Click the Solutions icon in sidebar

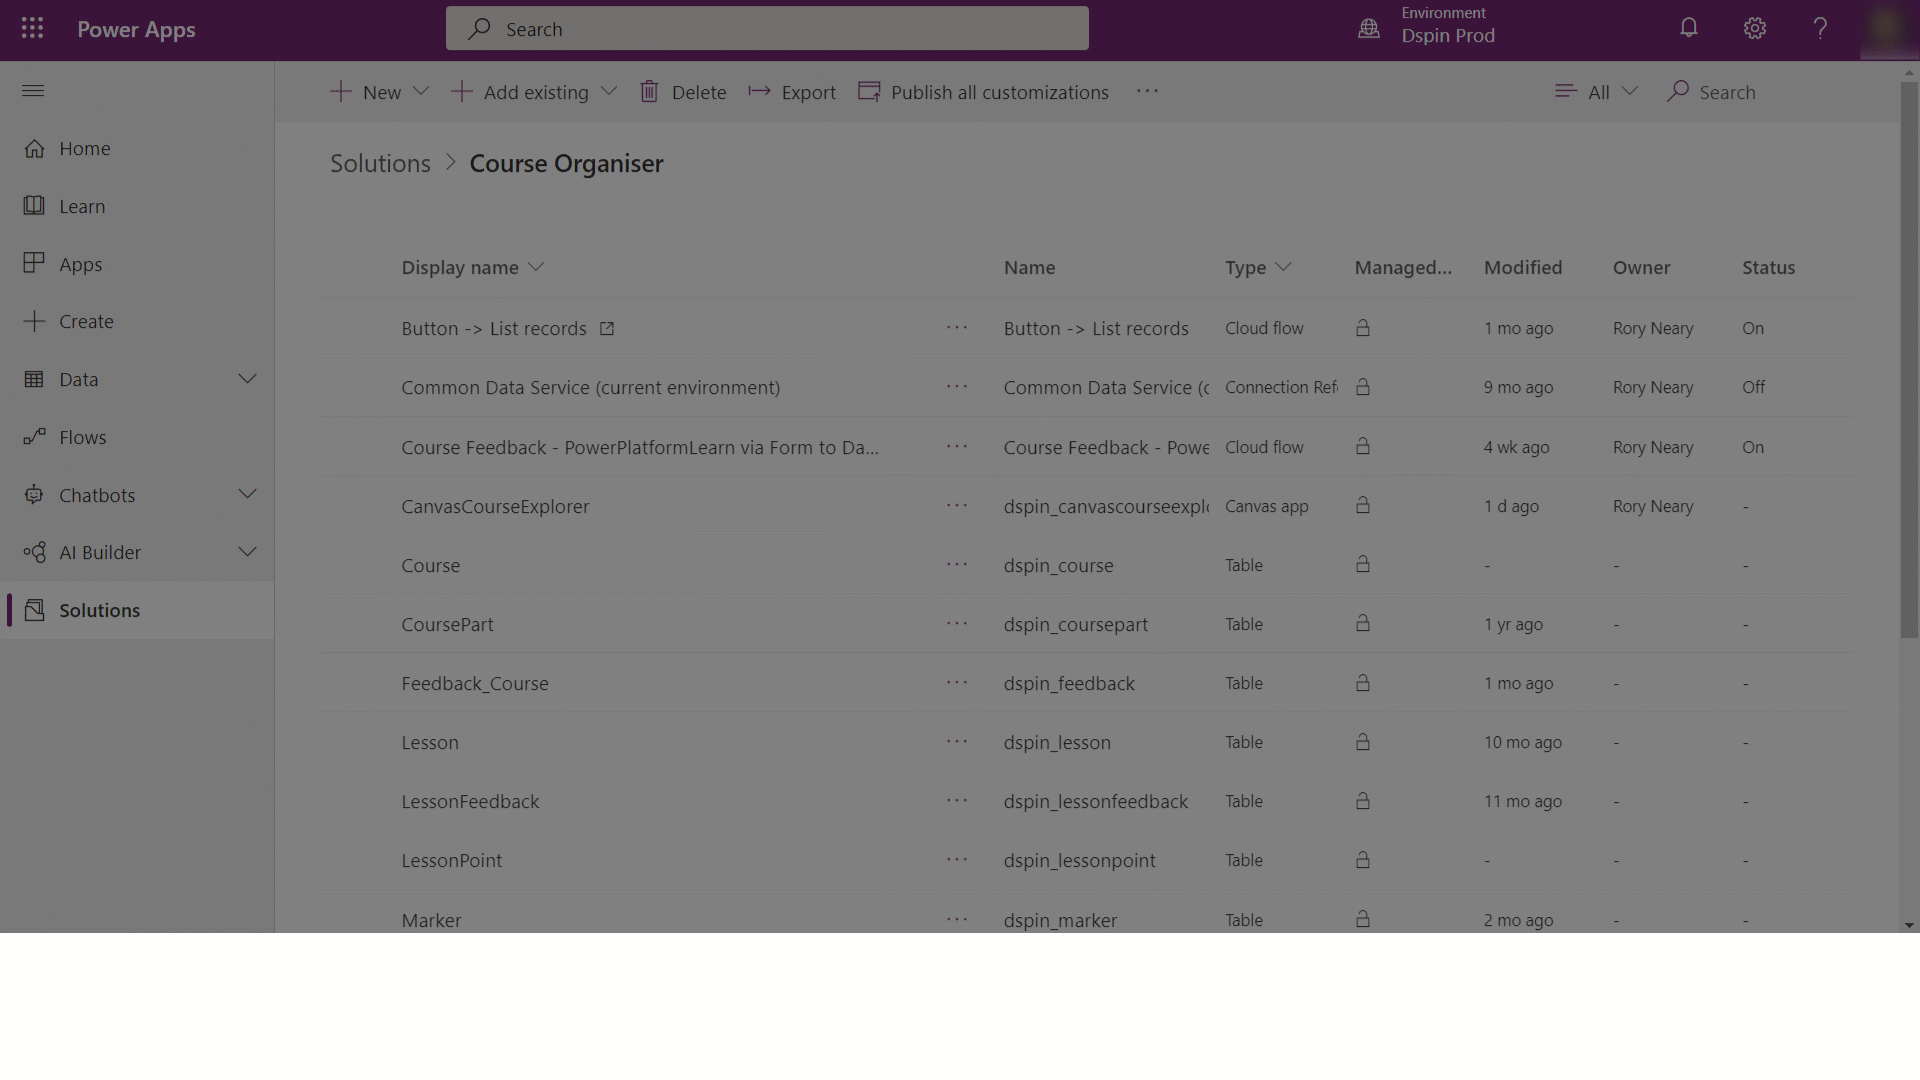[32, 609]
